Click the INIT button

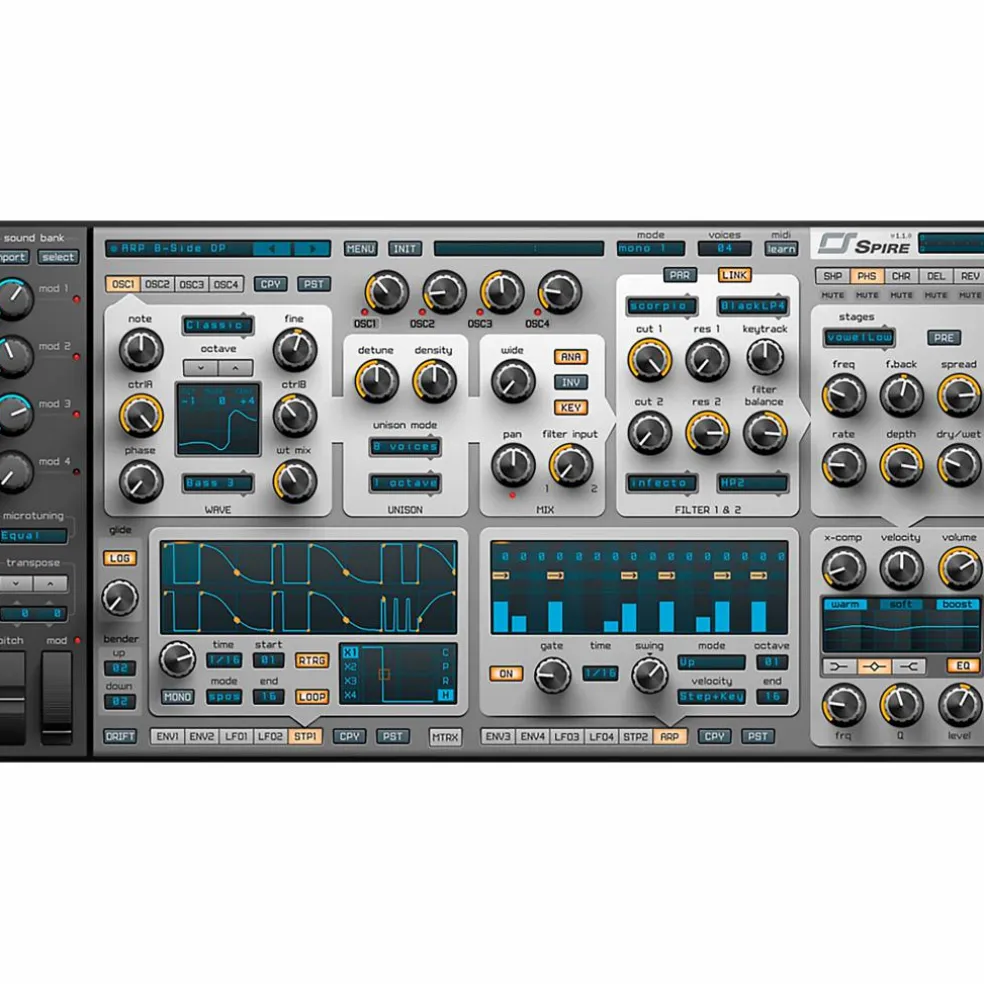tap(405, 249)
